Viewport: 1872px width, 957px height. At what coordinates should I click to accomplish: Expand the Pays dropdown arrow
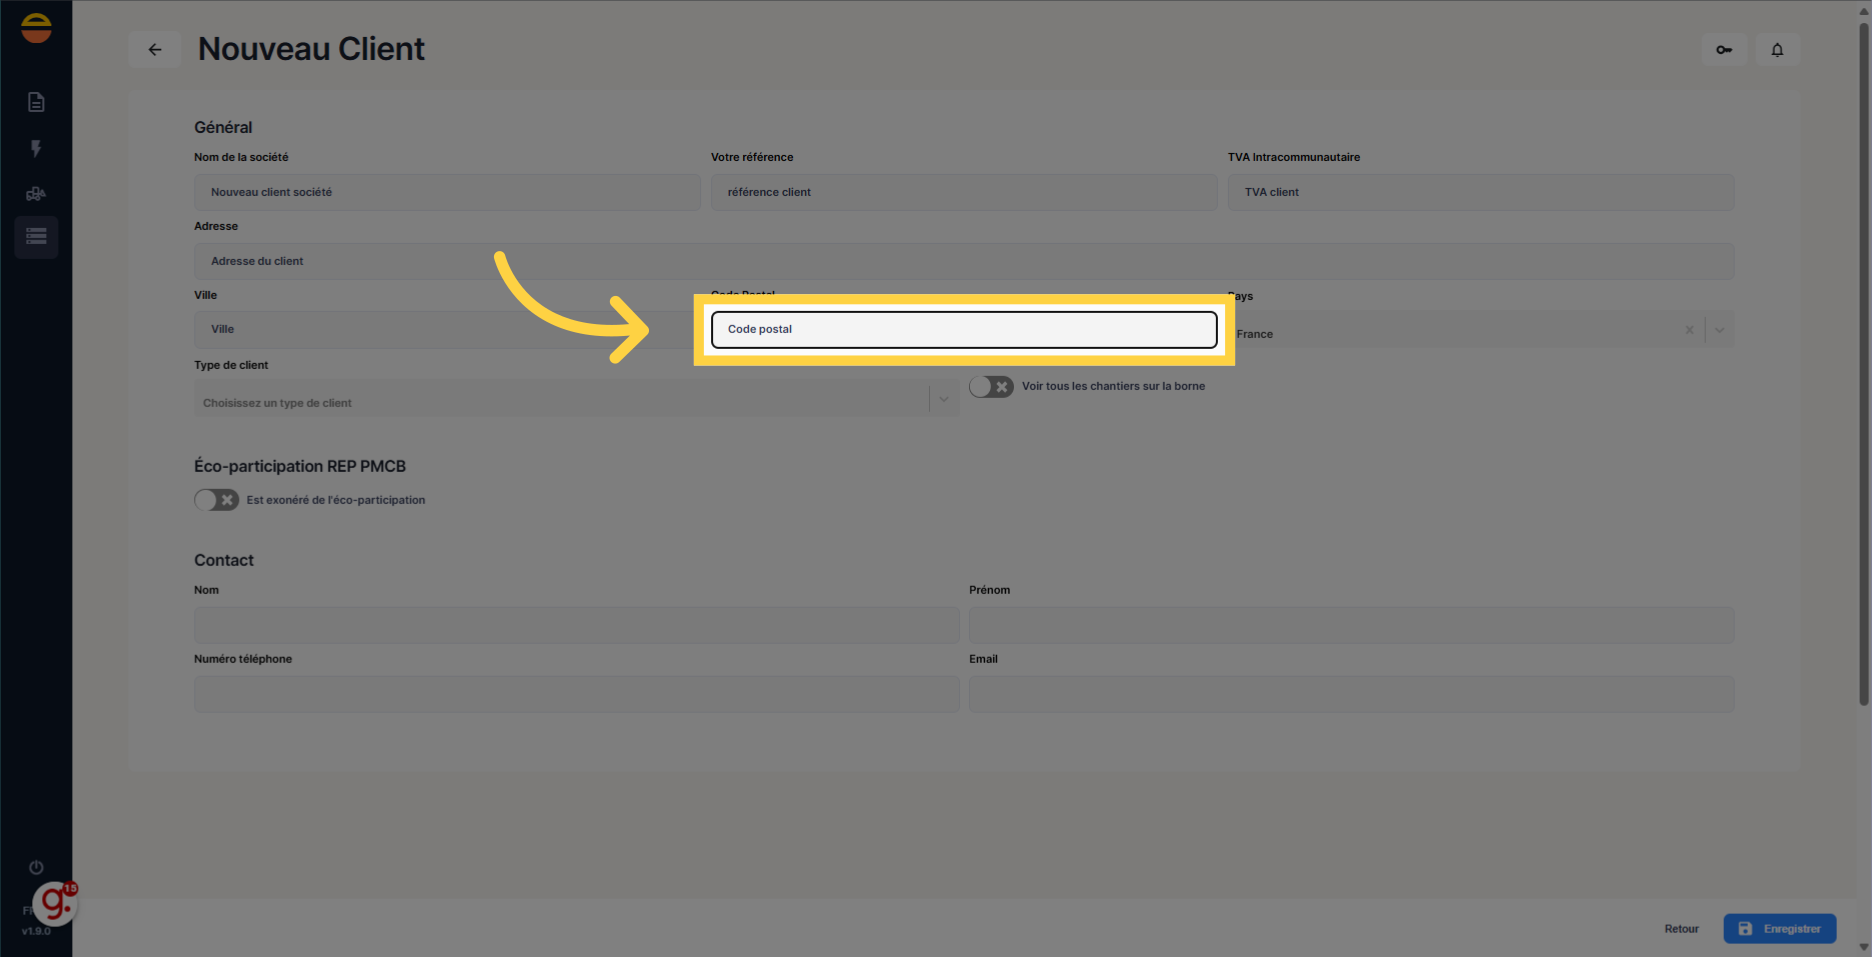pos(1720,330)
